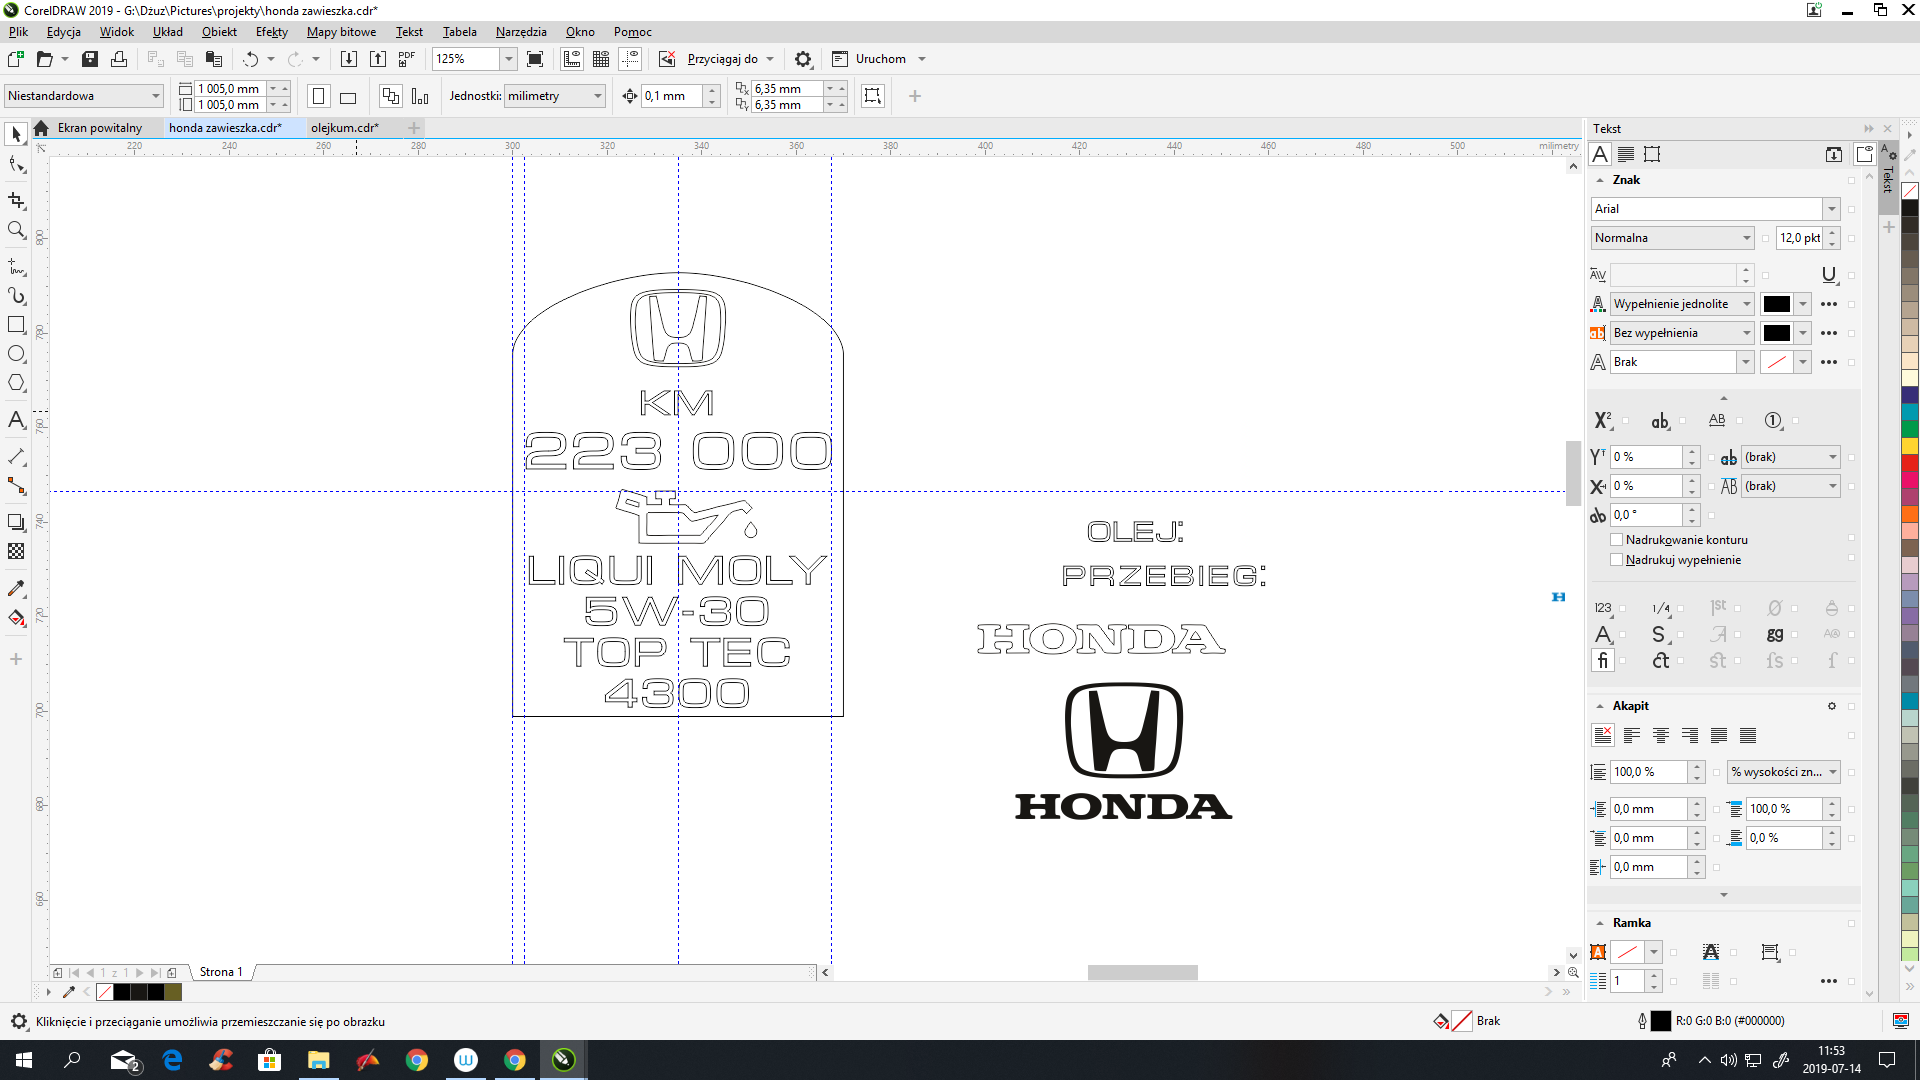Select landscape page orientation
This screenshot has height=1080, width=1920.
(348, 96)
